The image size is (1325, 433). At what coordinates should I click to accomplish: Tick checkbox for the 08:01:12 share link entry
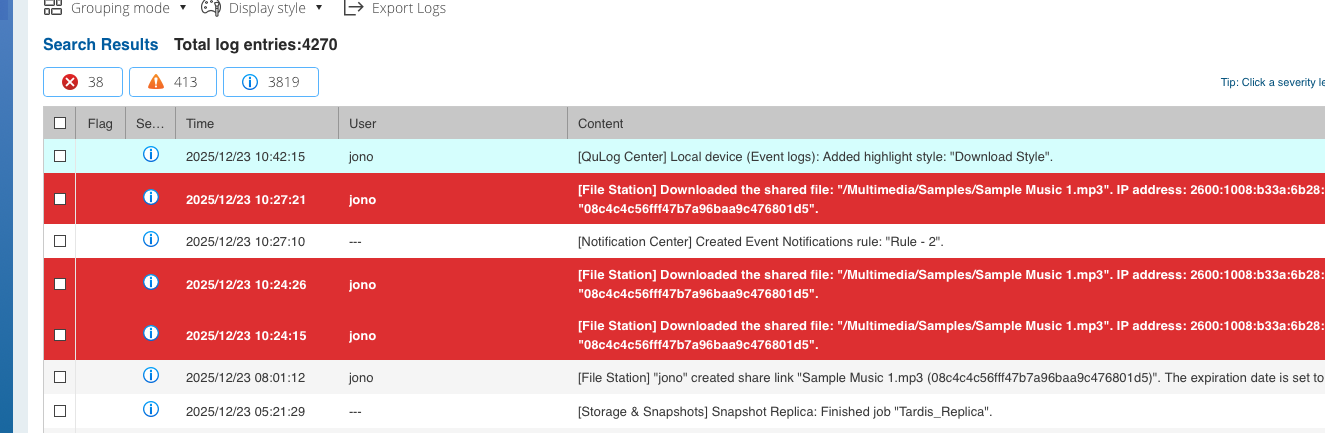click(60, 377)
